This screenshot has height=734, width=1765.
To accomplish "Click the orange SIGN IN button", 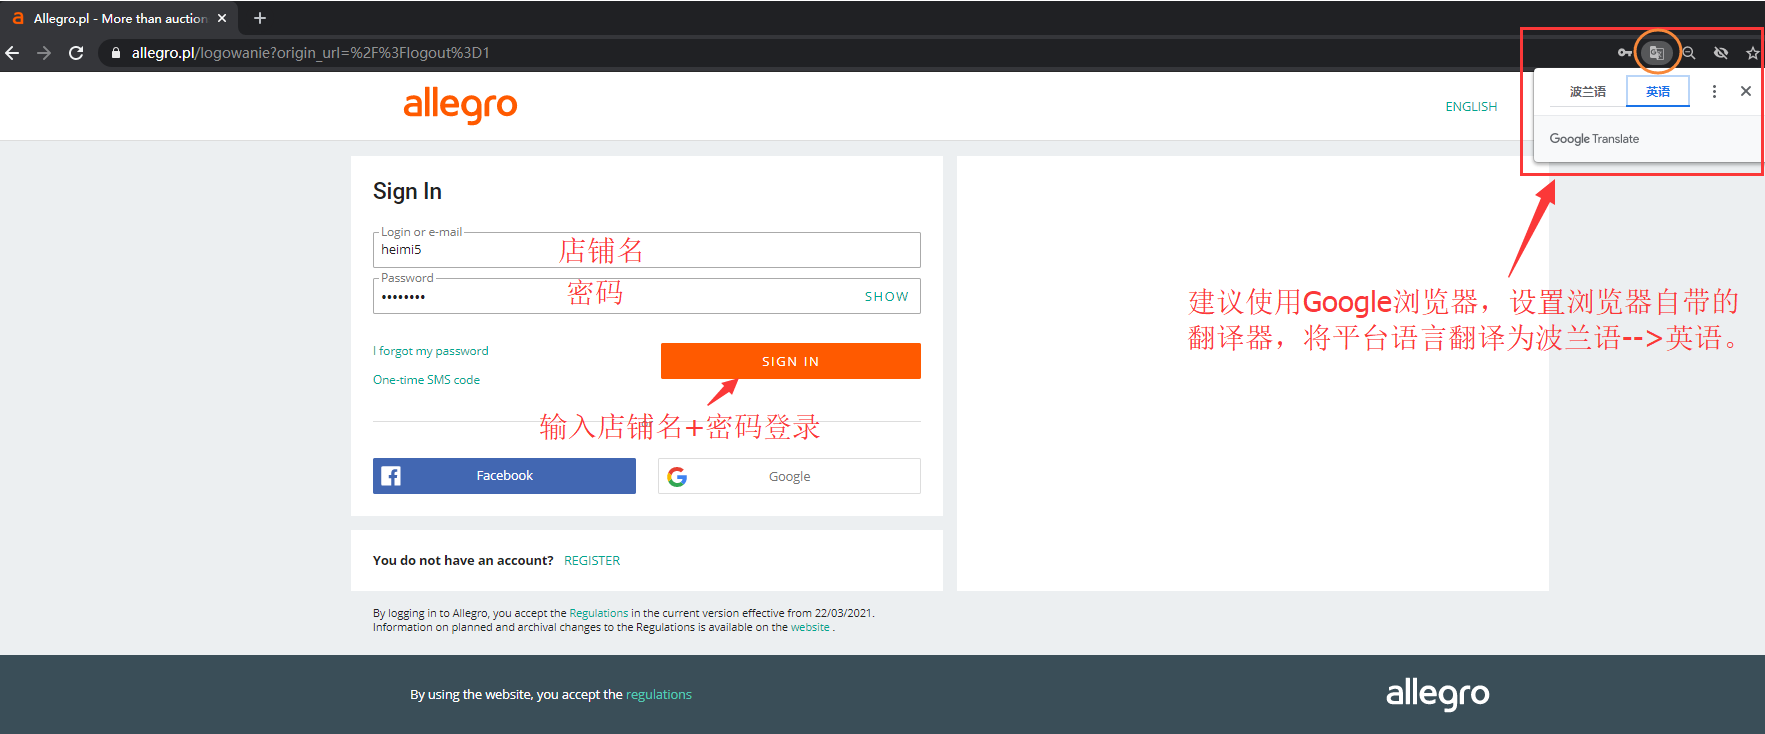I will pos(791,361).
